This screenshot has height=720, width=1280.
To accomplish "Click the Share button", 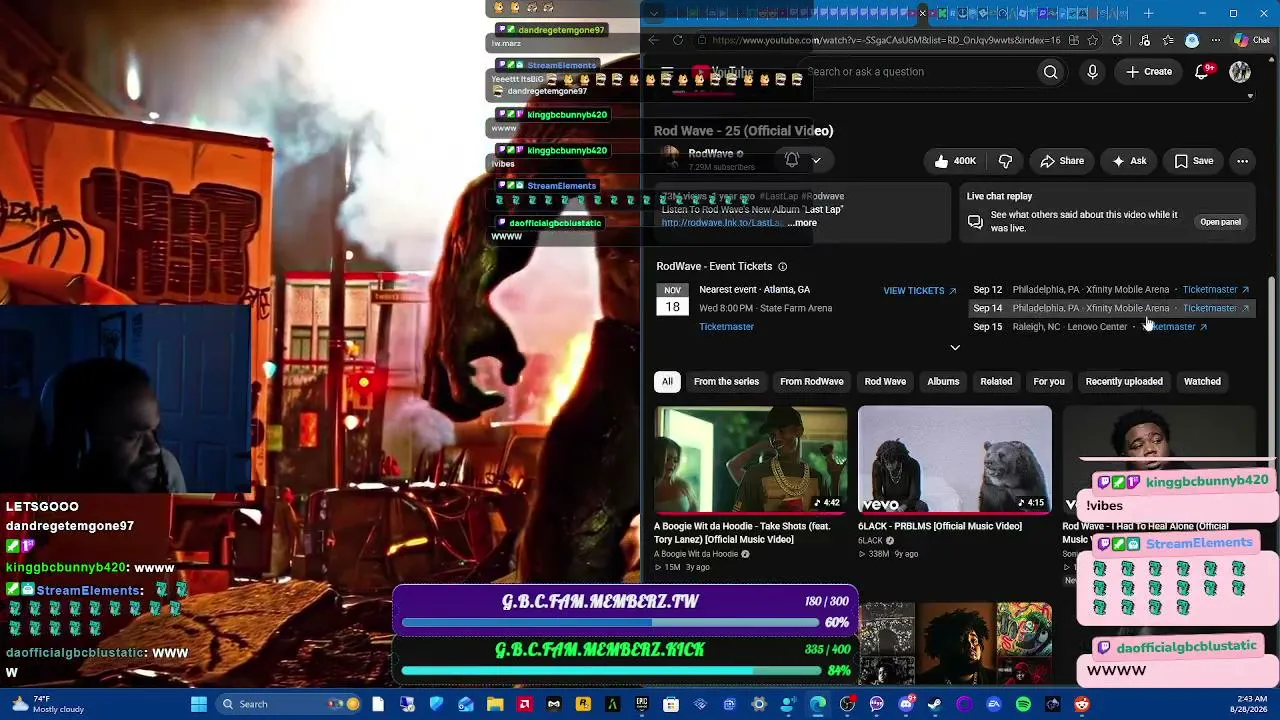I will (1062, 161).
